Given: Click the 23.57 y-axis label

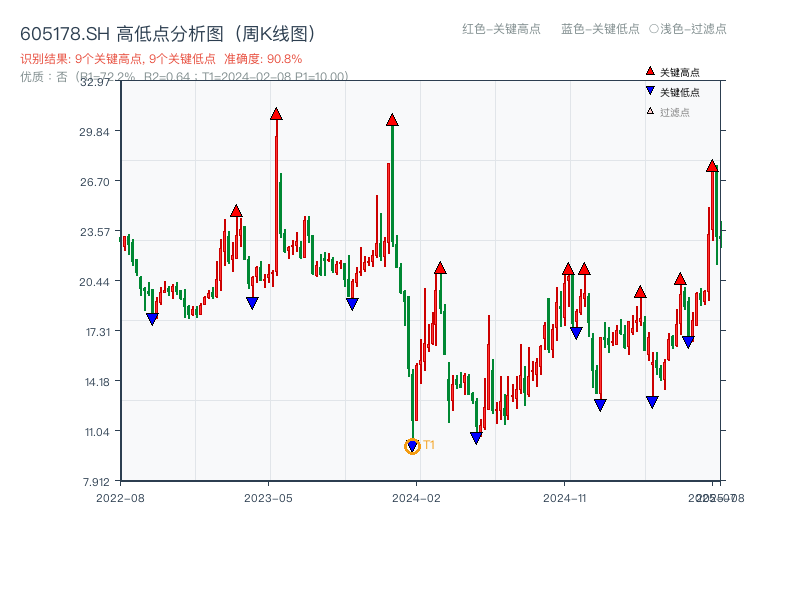Looking at the screenshot, I should click(x=95, y=232).
